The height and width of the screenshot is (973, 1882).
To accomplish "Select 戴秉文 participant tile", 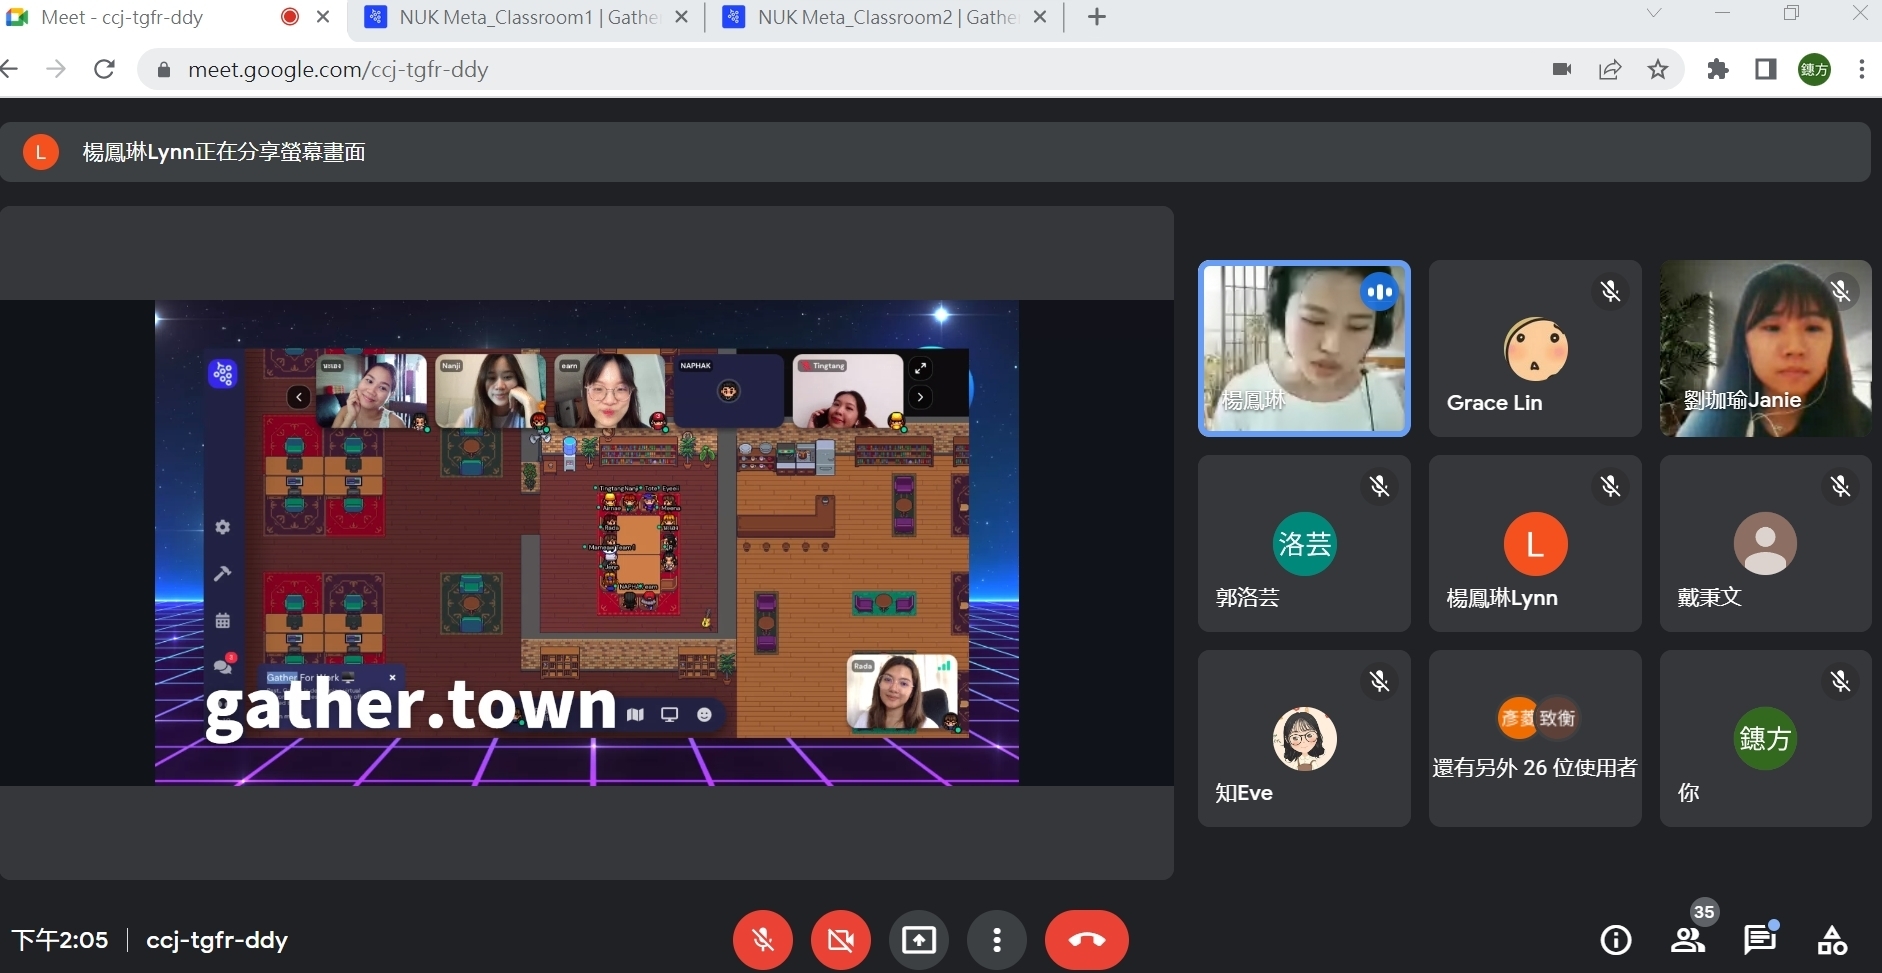I will point(1766,543).
